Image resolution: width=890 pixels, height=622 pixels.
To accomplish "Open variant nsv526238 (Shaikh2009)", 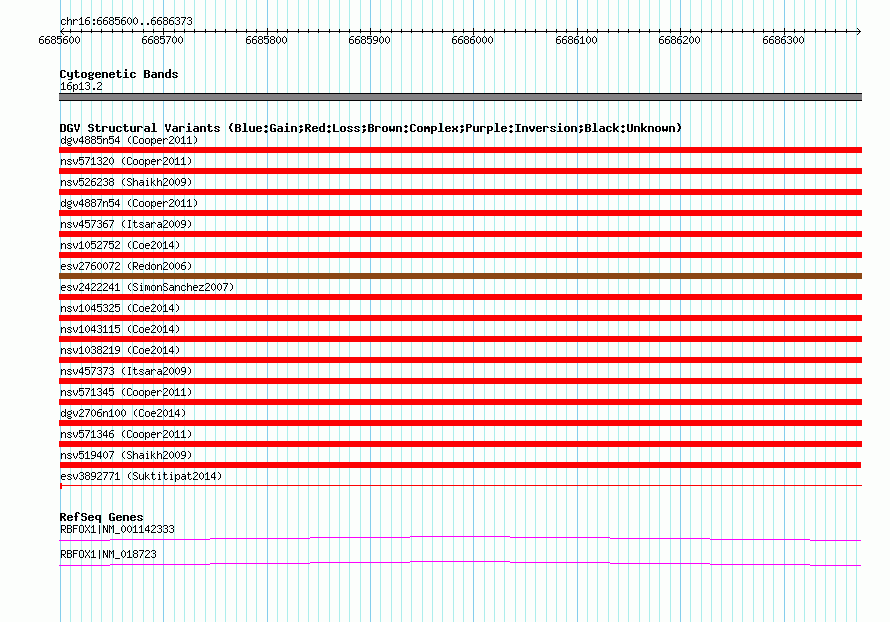I will tap(126, 182).
